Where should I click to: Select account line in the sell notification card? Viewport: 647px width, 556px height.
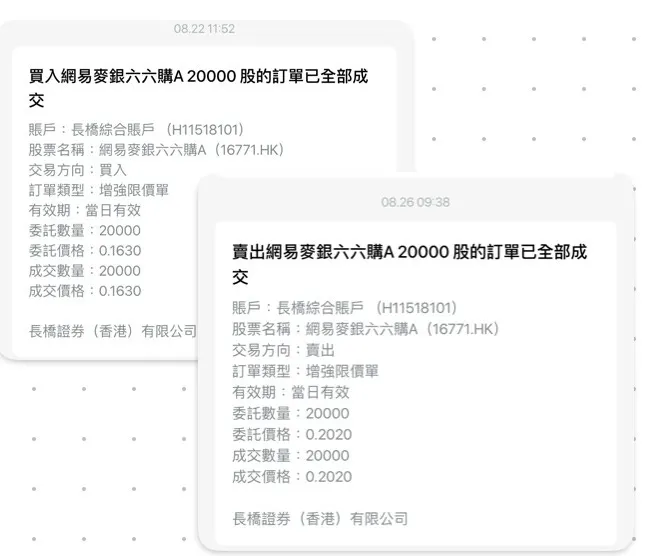pyautogui.click(x=344, y=308)
